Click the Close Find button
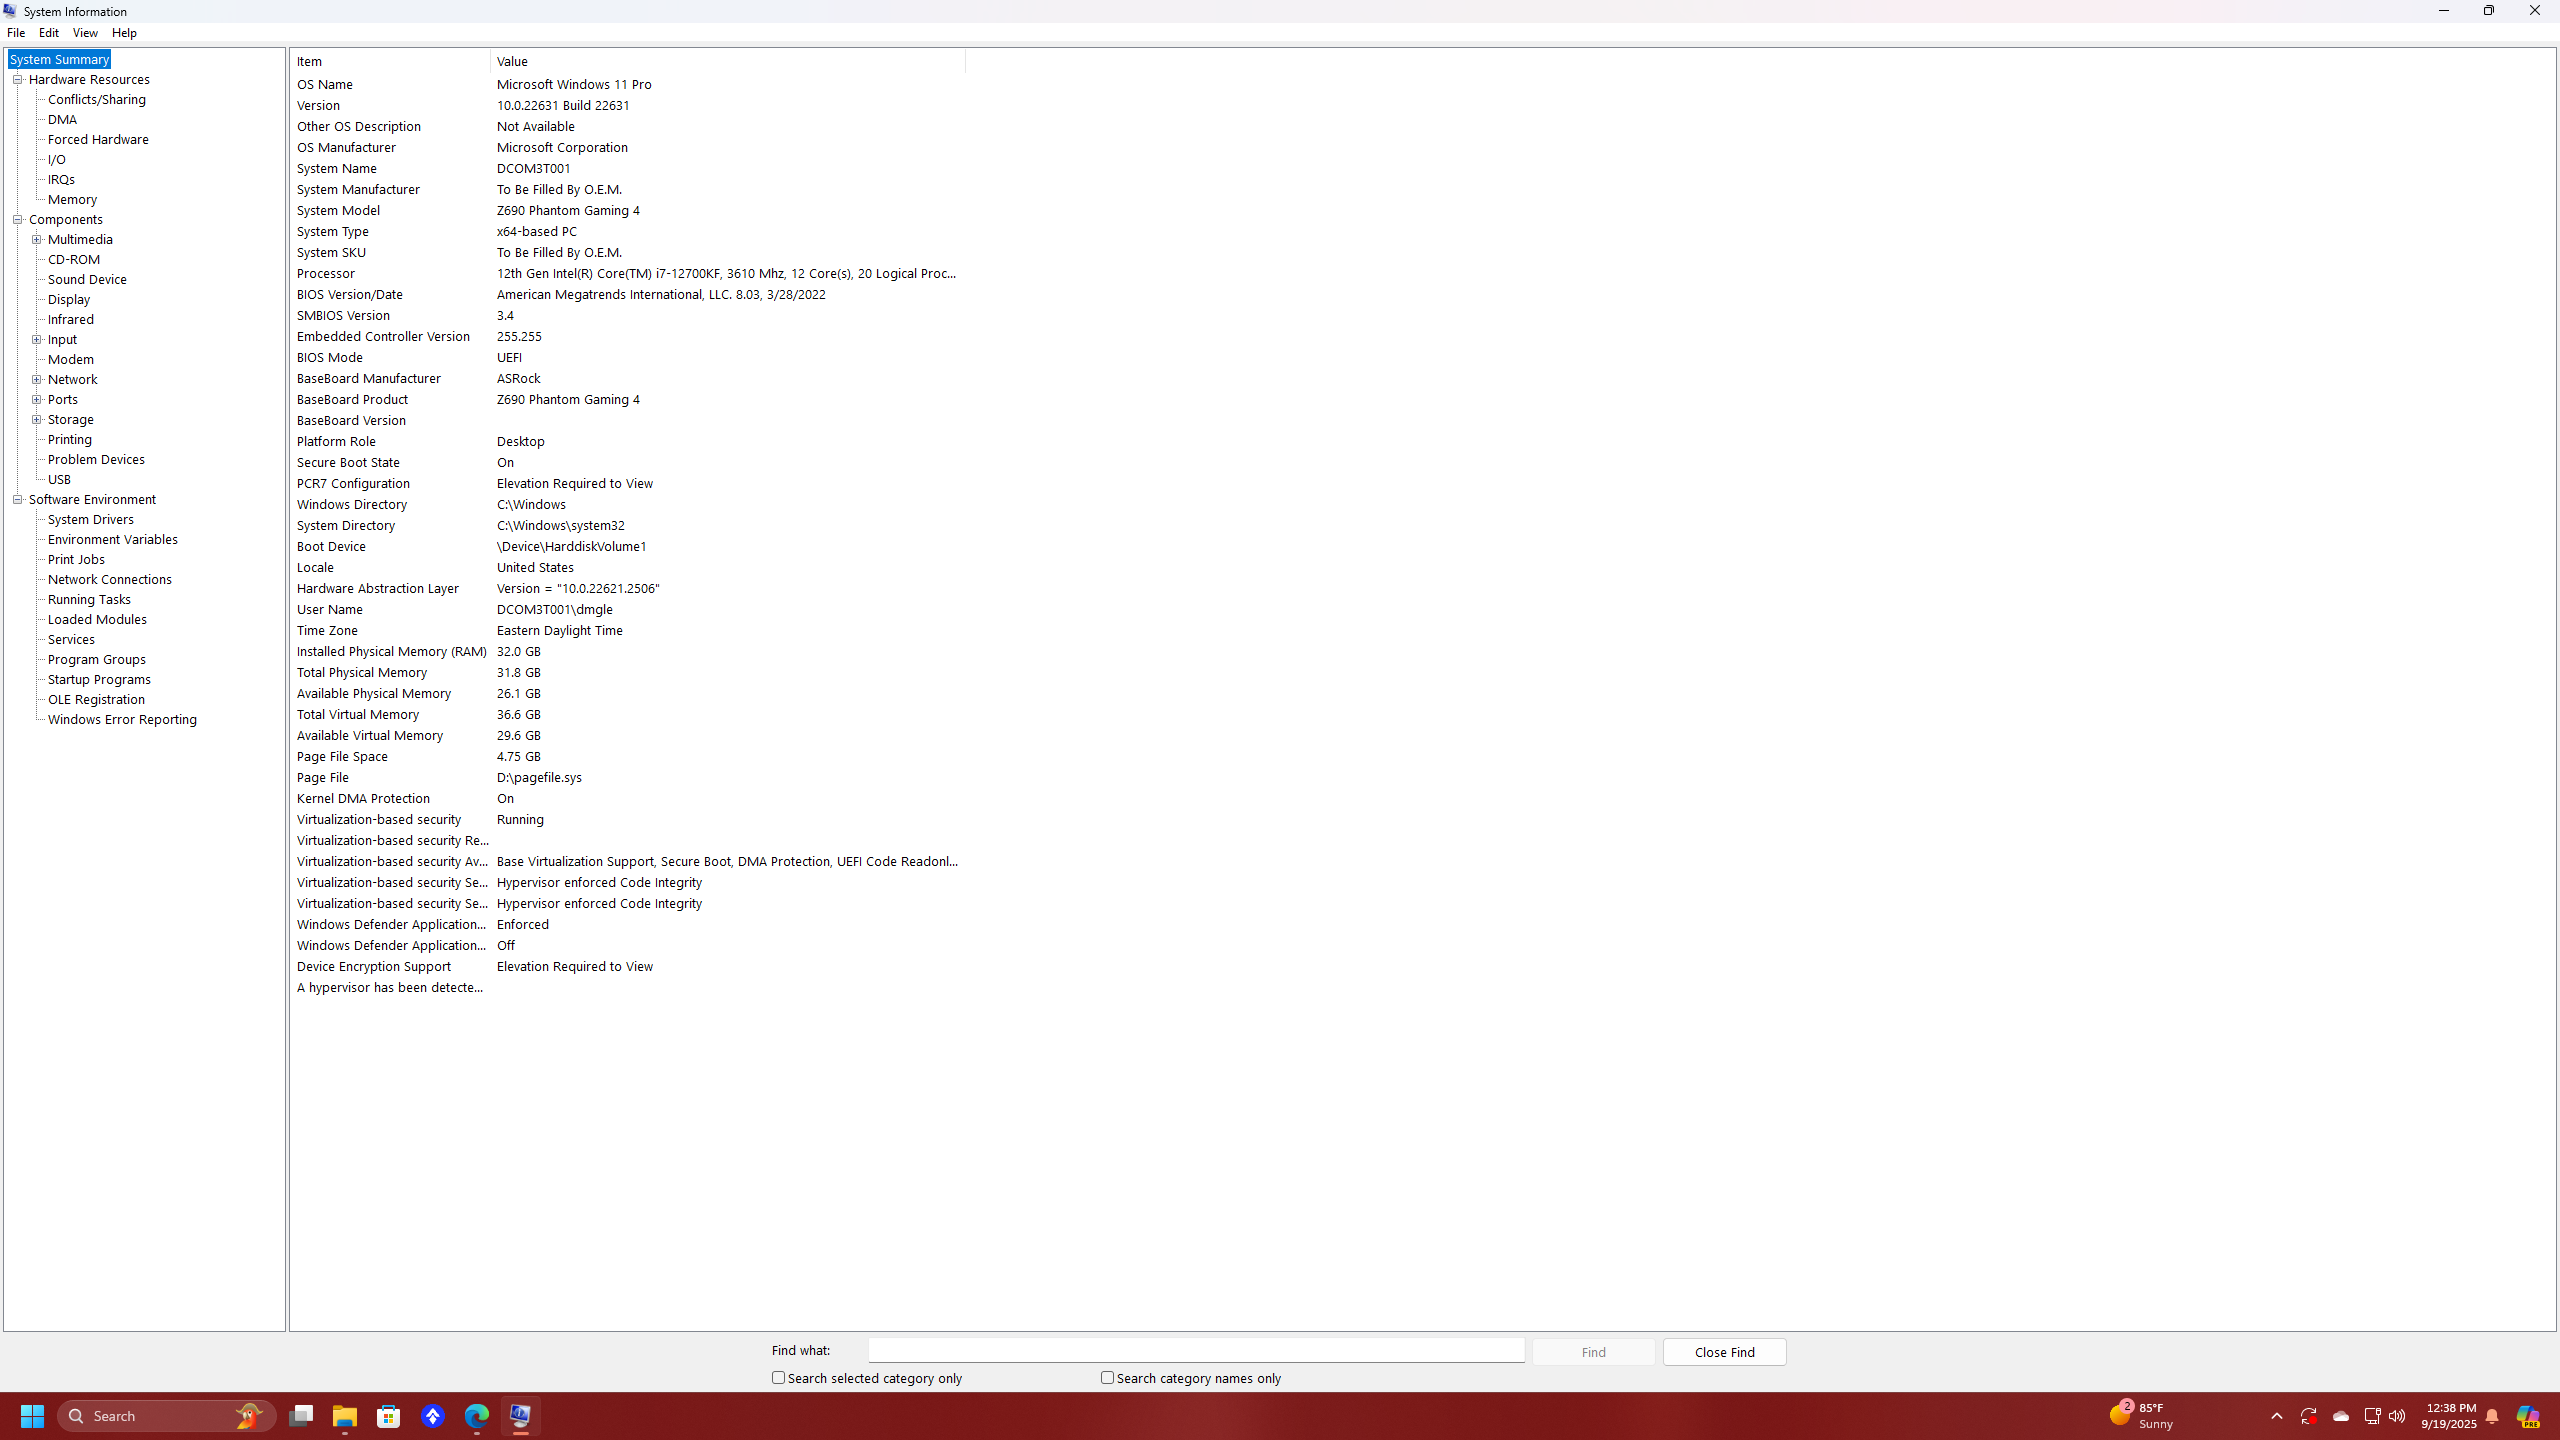Viewport: 2560px width, 1440px height. [1723, 1351]
